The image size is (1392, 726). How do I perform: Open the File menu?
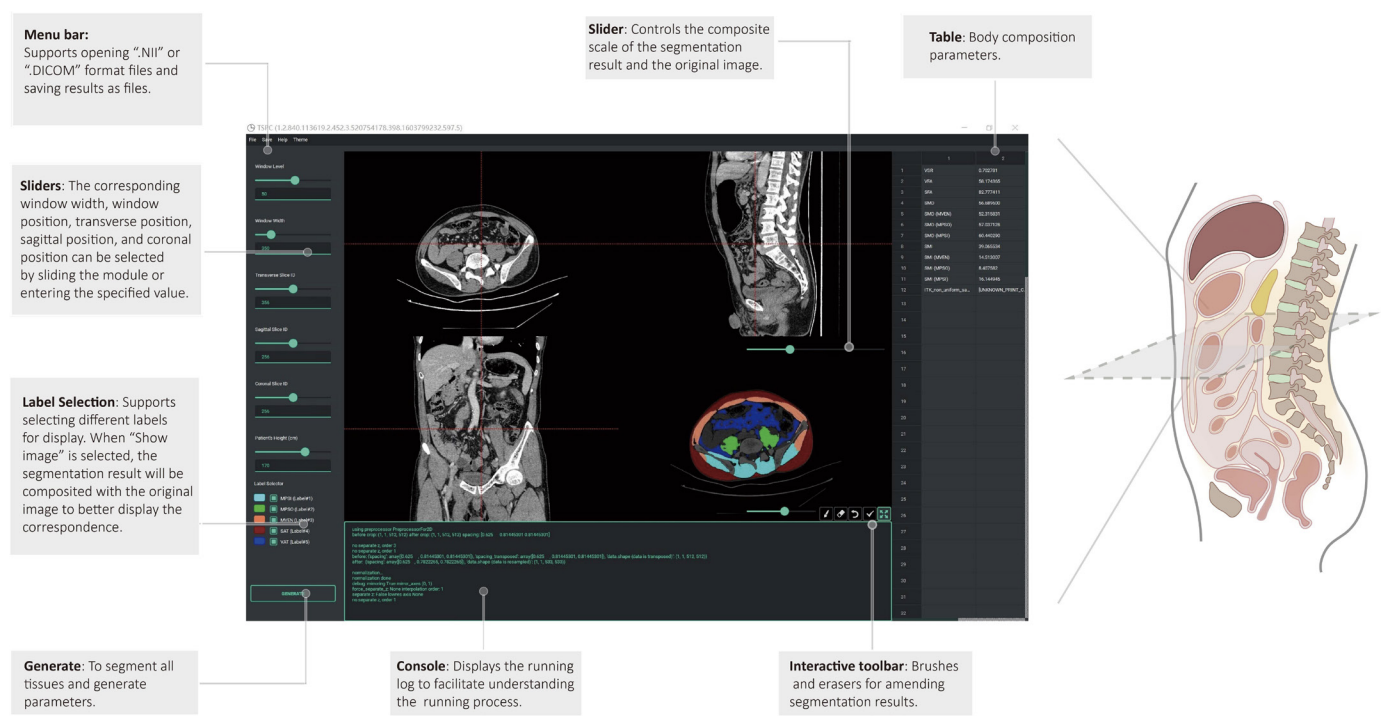tap(253, 140)
